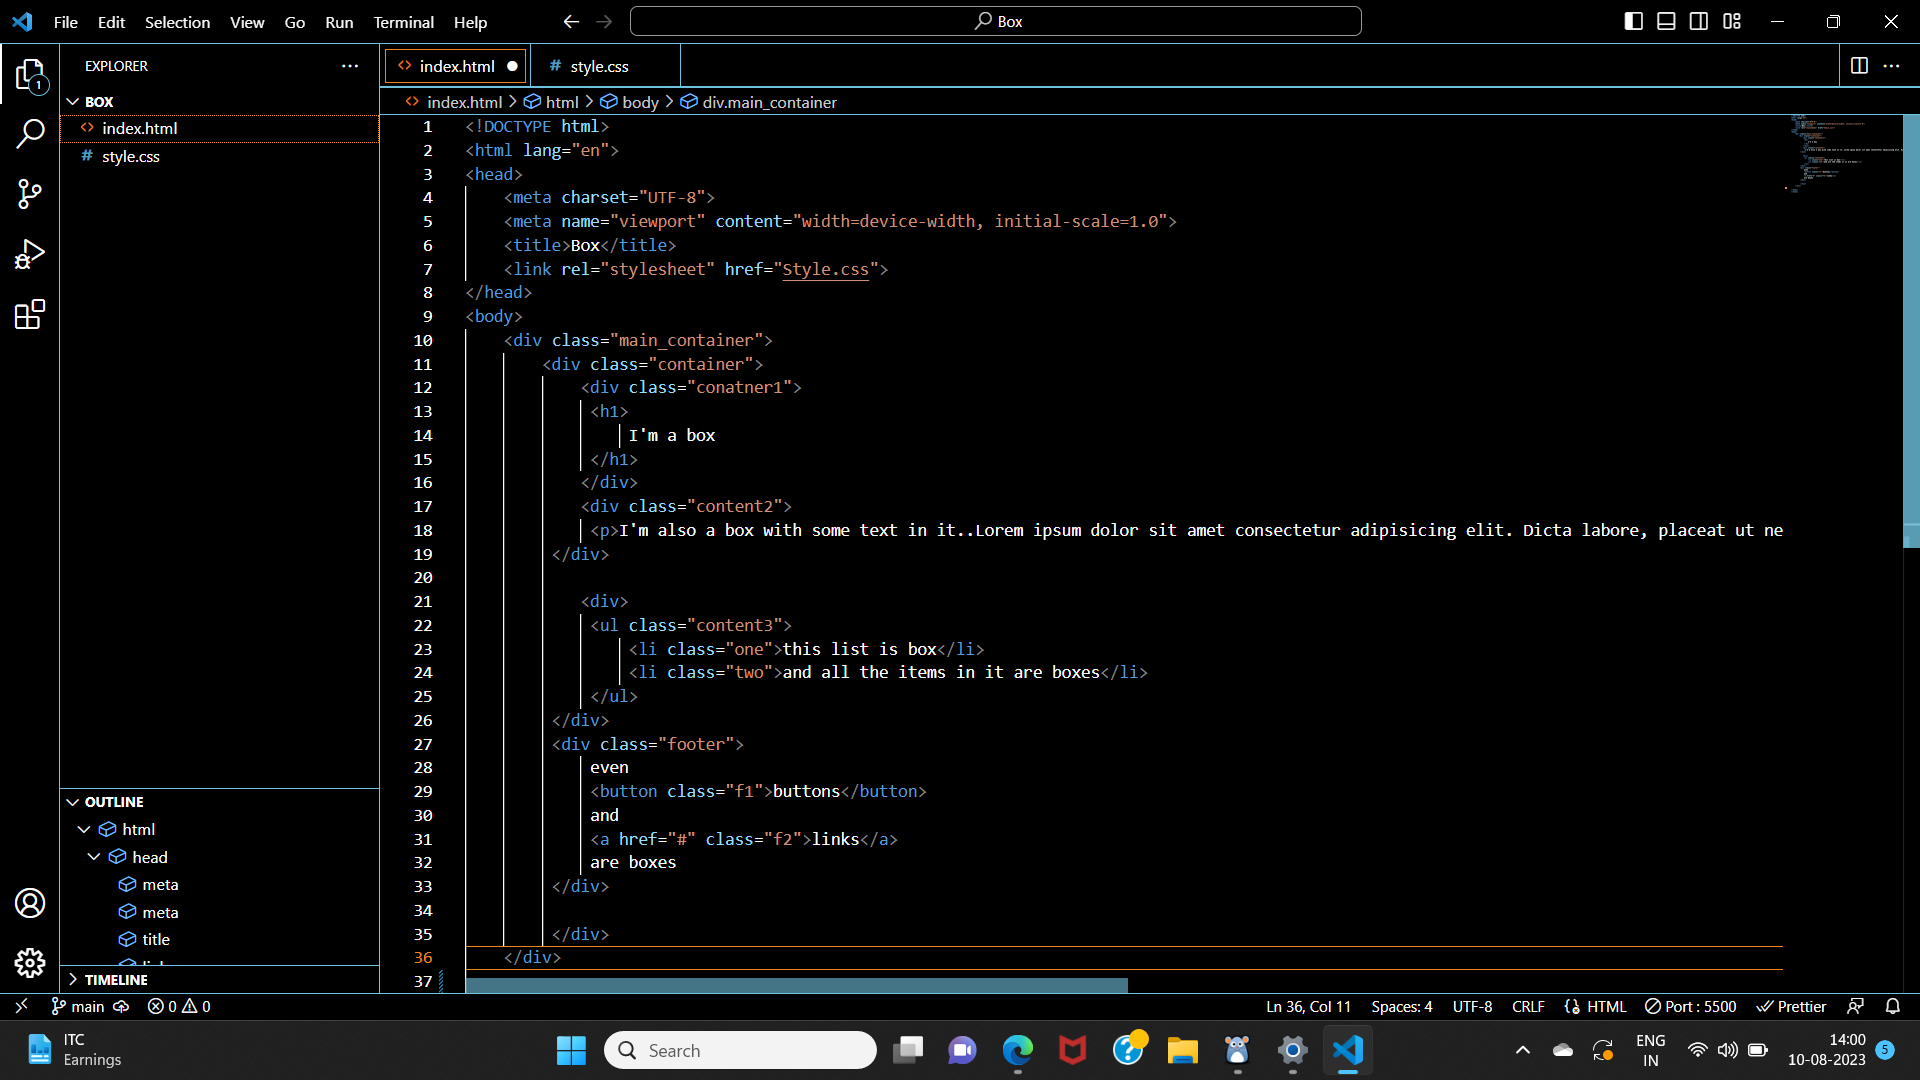Collapse the head element in Outline
The image size is (1920, 1080).
94,857
